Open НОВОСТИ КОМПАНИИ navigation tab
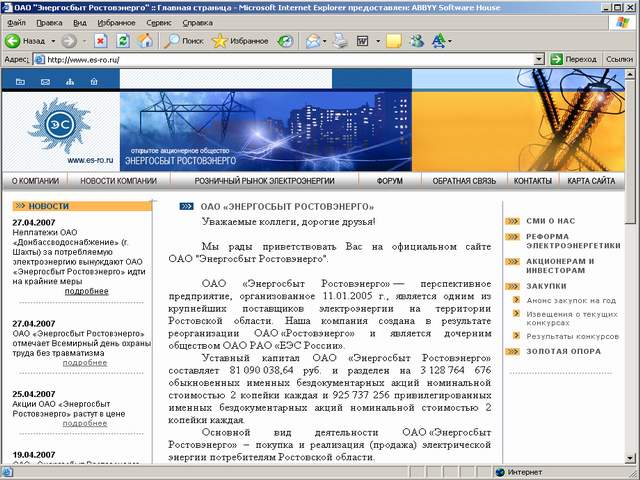 [x=118, y=181]
